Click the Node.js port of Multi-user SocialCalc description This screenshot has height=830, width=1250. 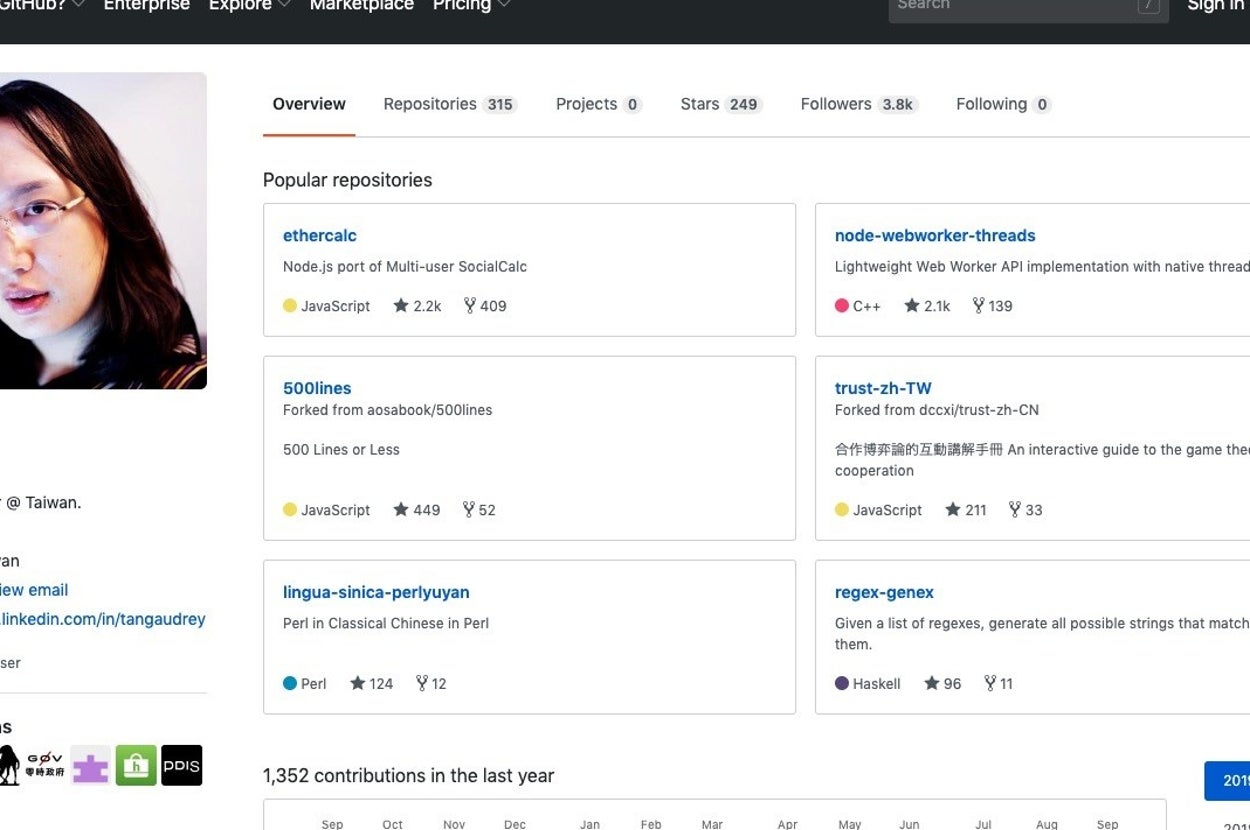[x=405, y=267]
